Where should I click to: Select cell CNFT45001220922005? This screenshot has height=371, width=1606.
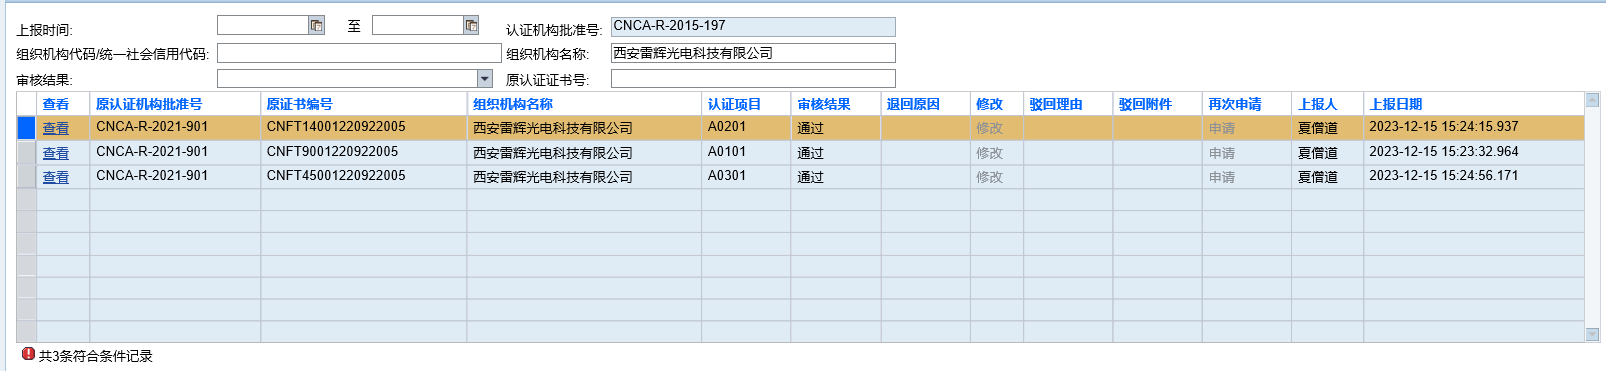point(363,177)
